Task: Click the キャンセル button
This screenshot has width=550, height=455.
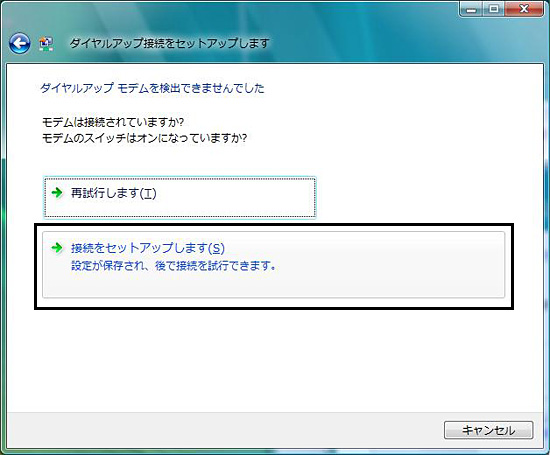Action: click(x=489, y=430)
